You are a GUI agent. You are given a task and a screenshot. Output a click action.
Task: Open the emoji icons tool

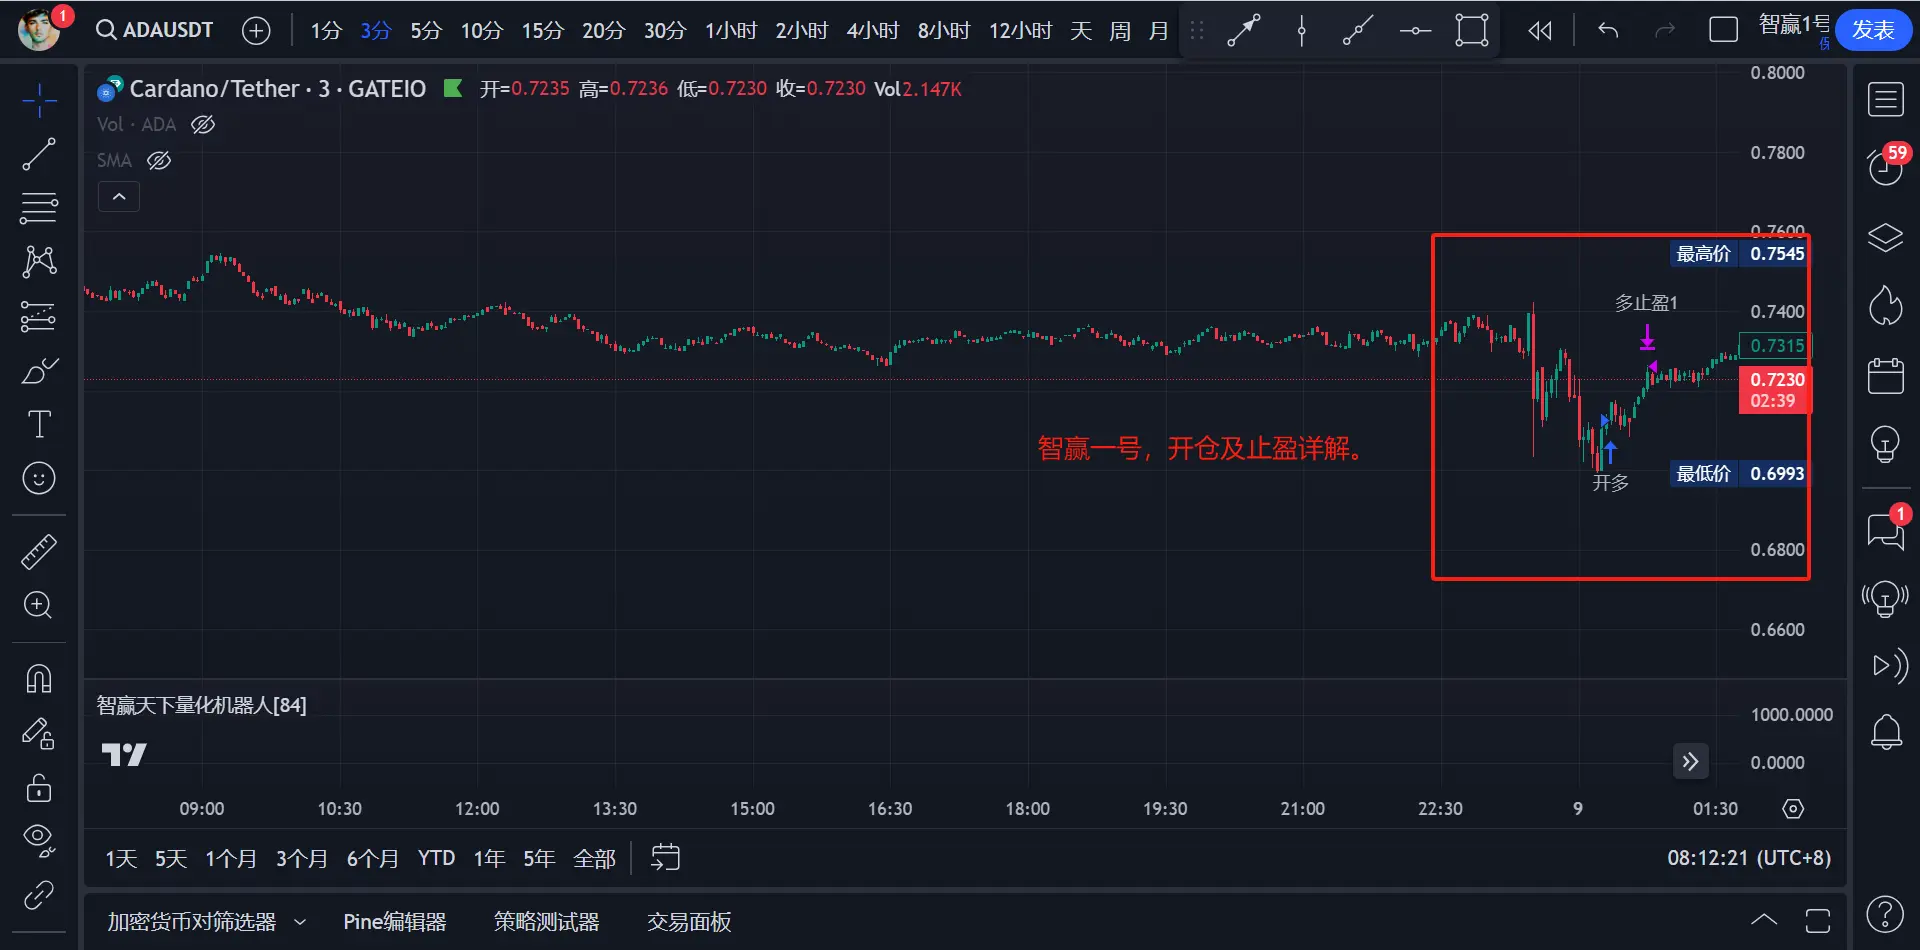point(39,478)
